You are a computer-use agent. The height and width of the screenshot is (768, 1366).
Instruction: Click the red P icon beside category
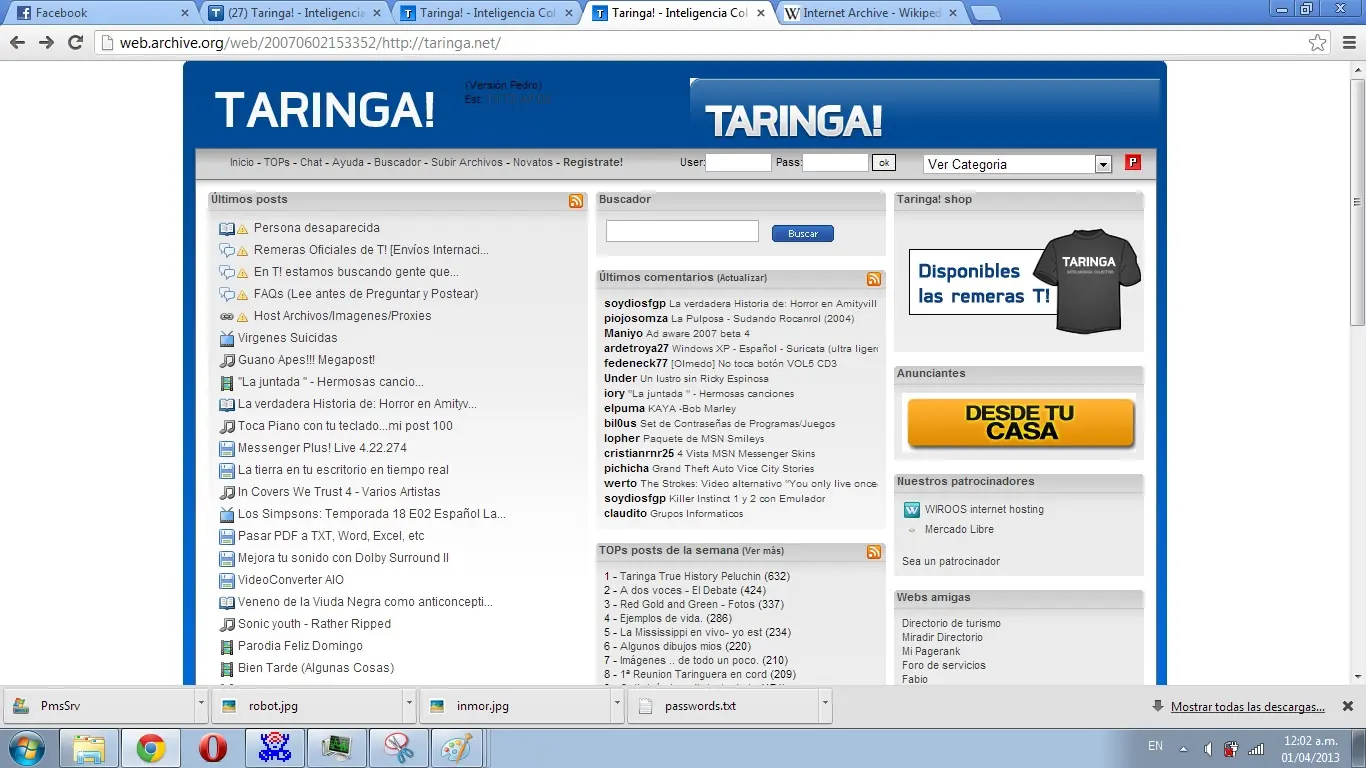click(1133, 163)
